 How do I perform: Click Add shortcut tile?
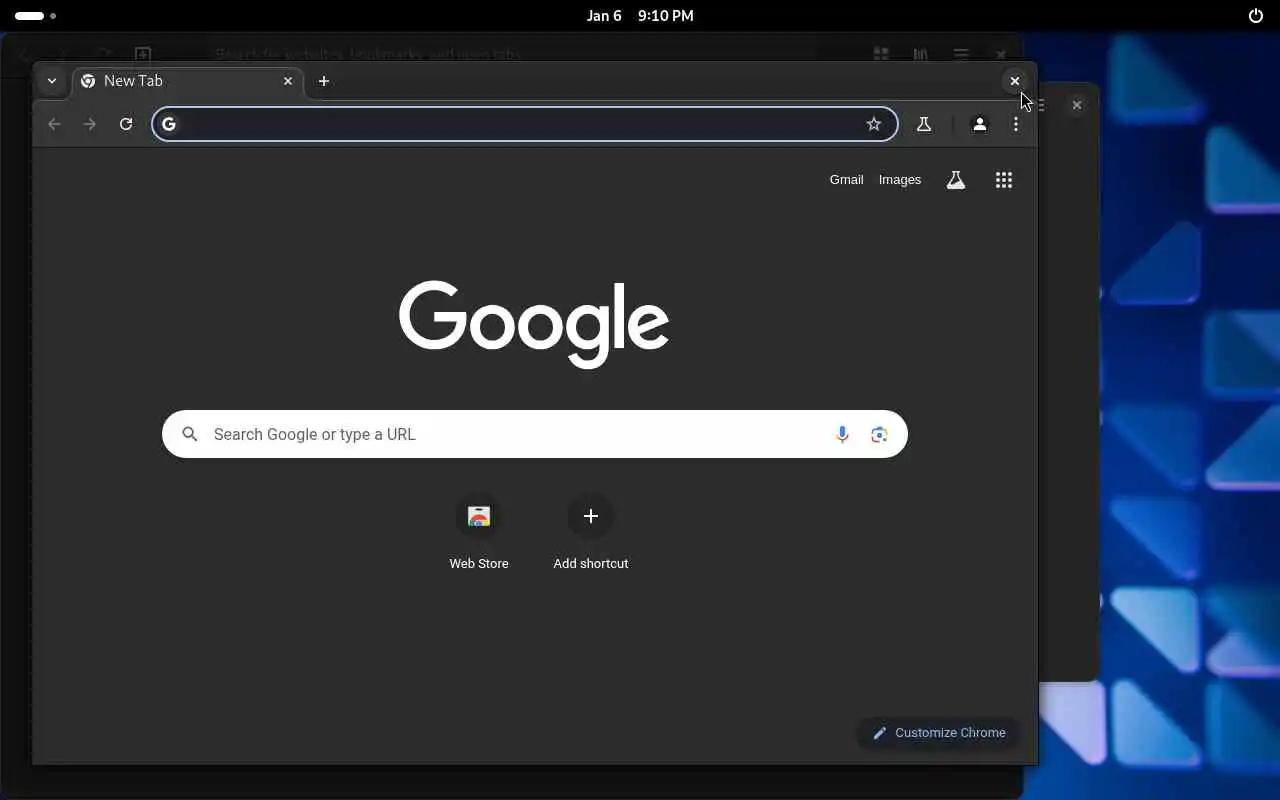pos(591,535)
